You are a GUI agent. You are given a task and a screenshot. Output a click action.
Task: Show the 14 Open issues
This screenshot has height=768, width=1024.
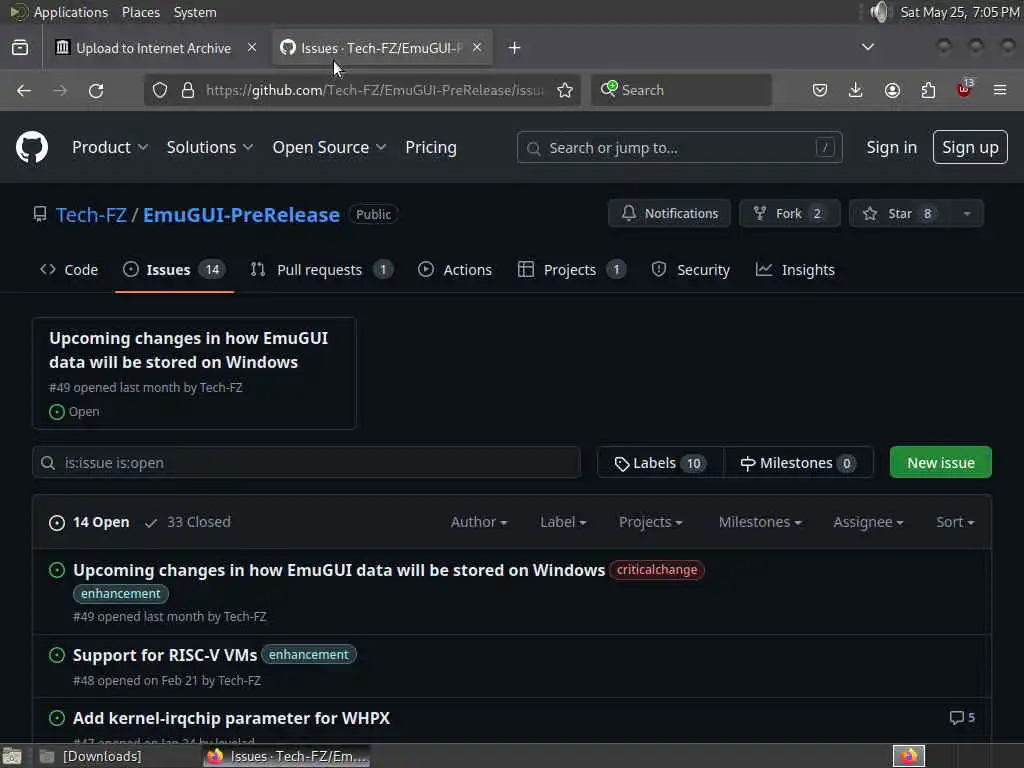(x=89, y=522)
